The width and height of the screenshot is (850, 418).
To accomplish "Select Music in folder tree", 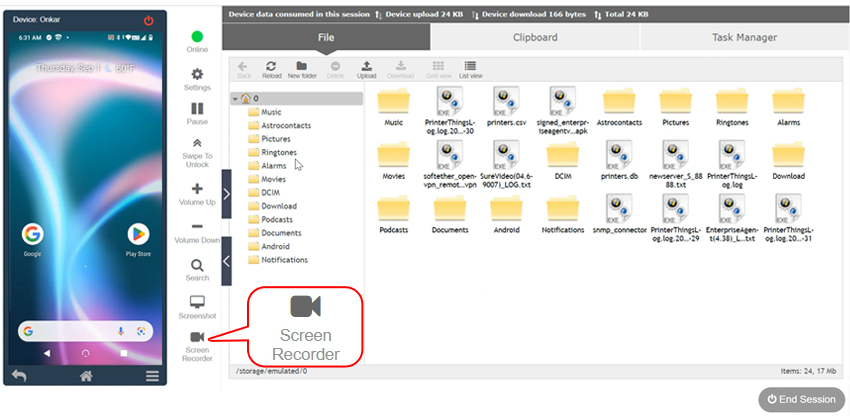I will coord(271,112).
